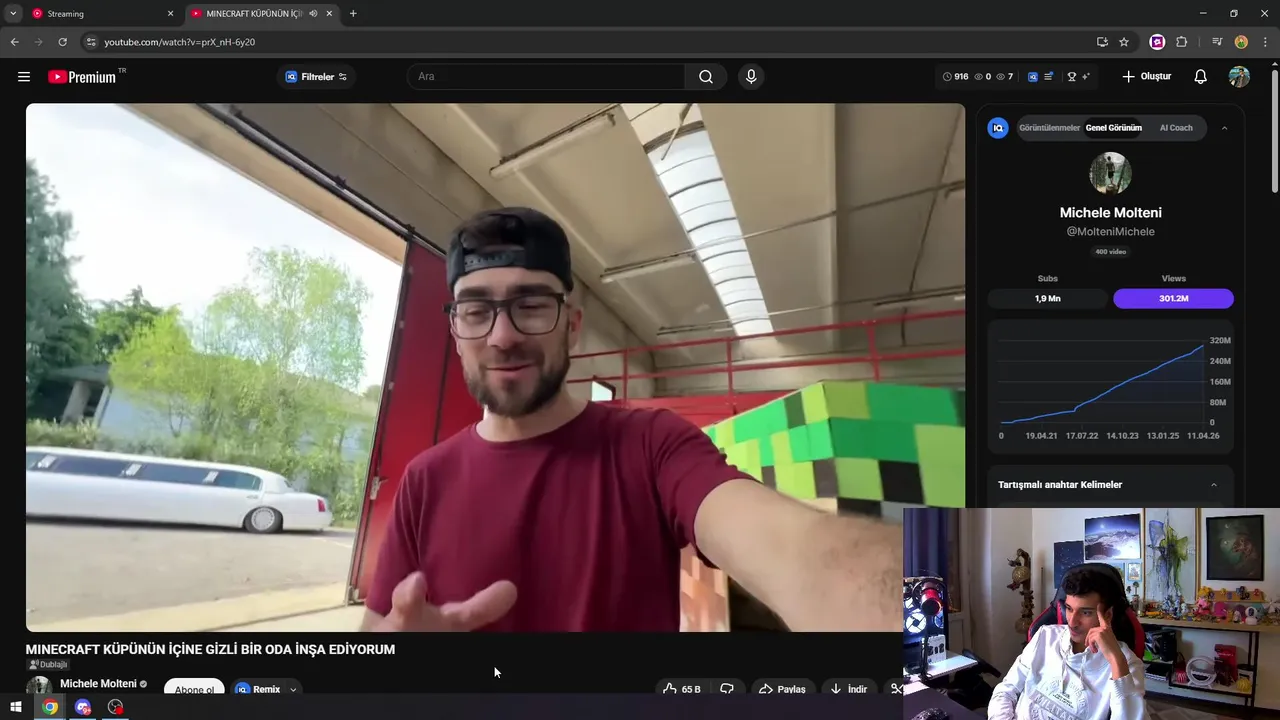Open Filtreler filter dropdown
The image size is (1280, 720).
(x=316, y=77)
